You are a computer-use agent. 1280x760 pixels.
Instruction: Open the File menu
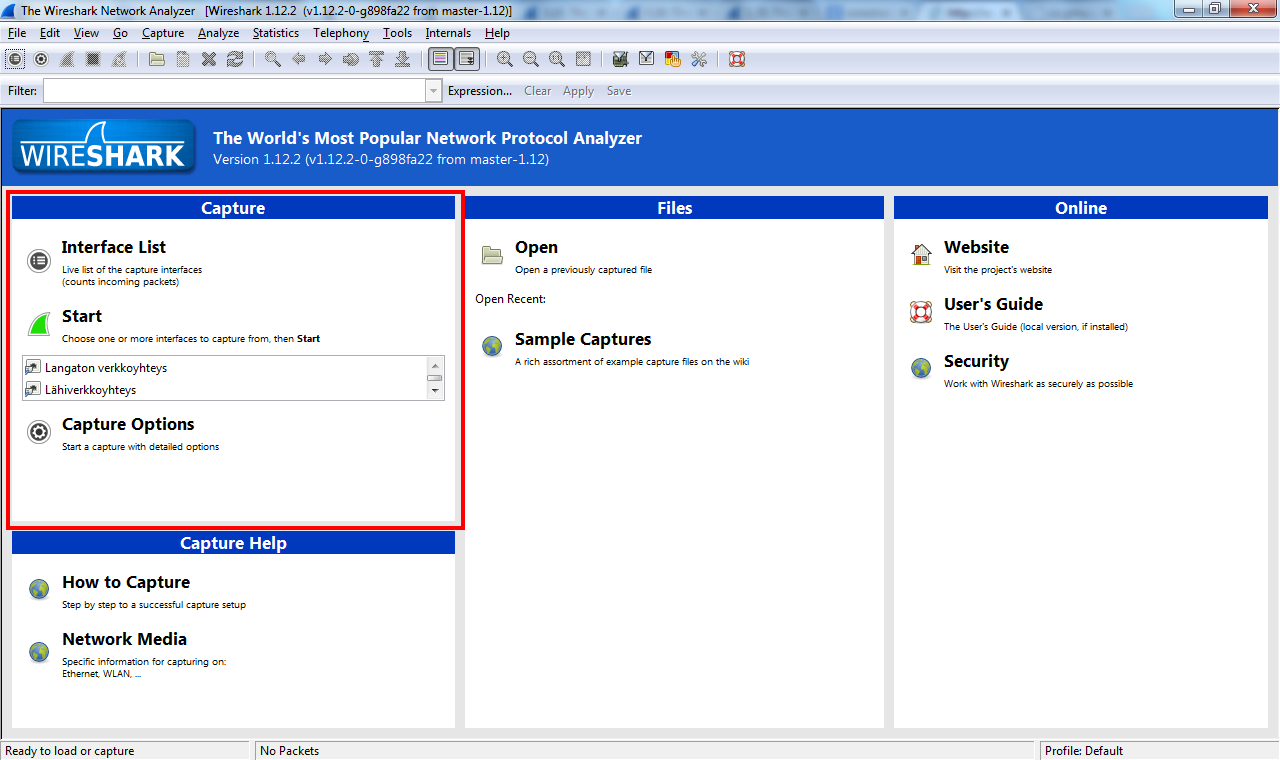click(17, 33)
